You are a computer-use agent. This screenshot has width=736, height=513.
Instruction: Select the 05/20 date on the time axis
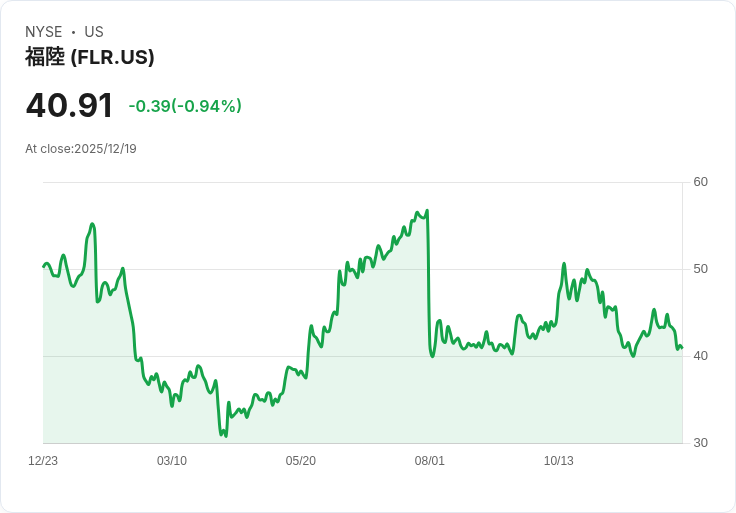301,461
